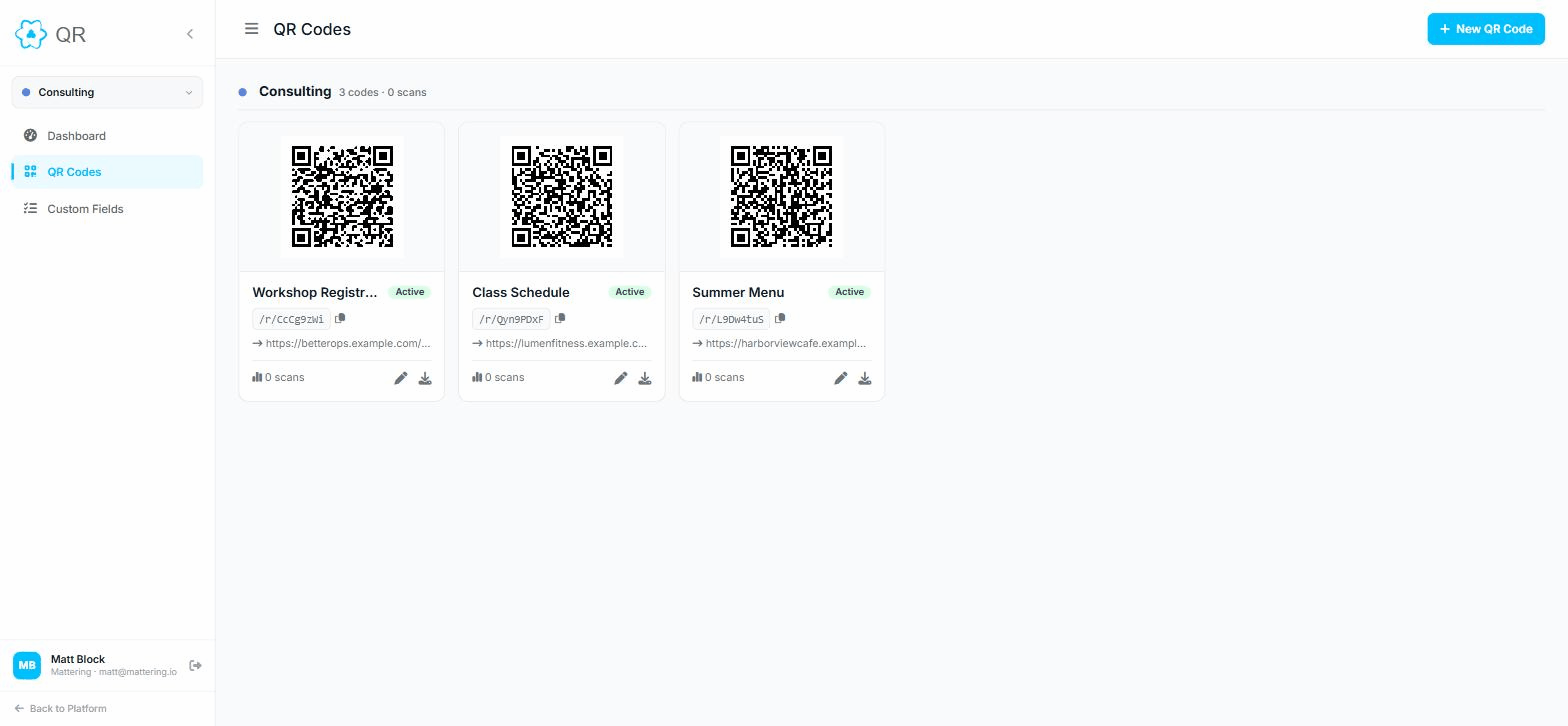Click the QR app logo icon

point(31,34)
